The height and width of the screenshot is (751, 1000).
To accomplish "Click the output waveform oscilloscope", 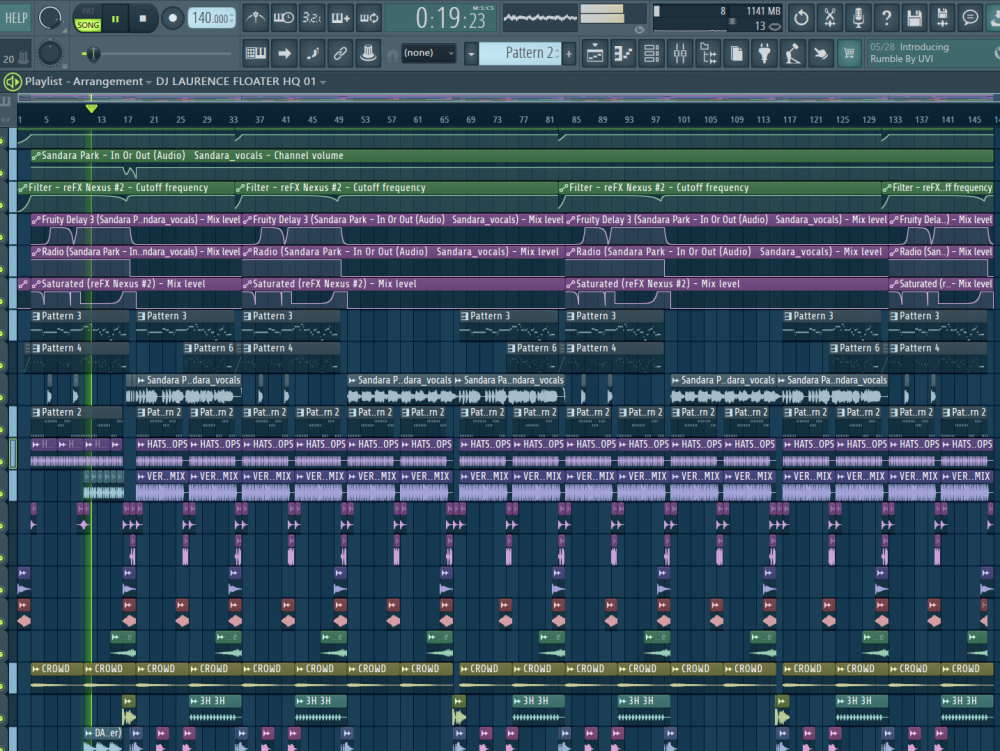I will 541,18.
